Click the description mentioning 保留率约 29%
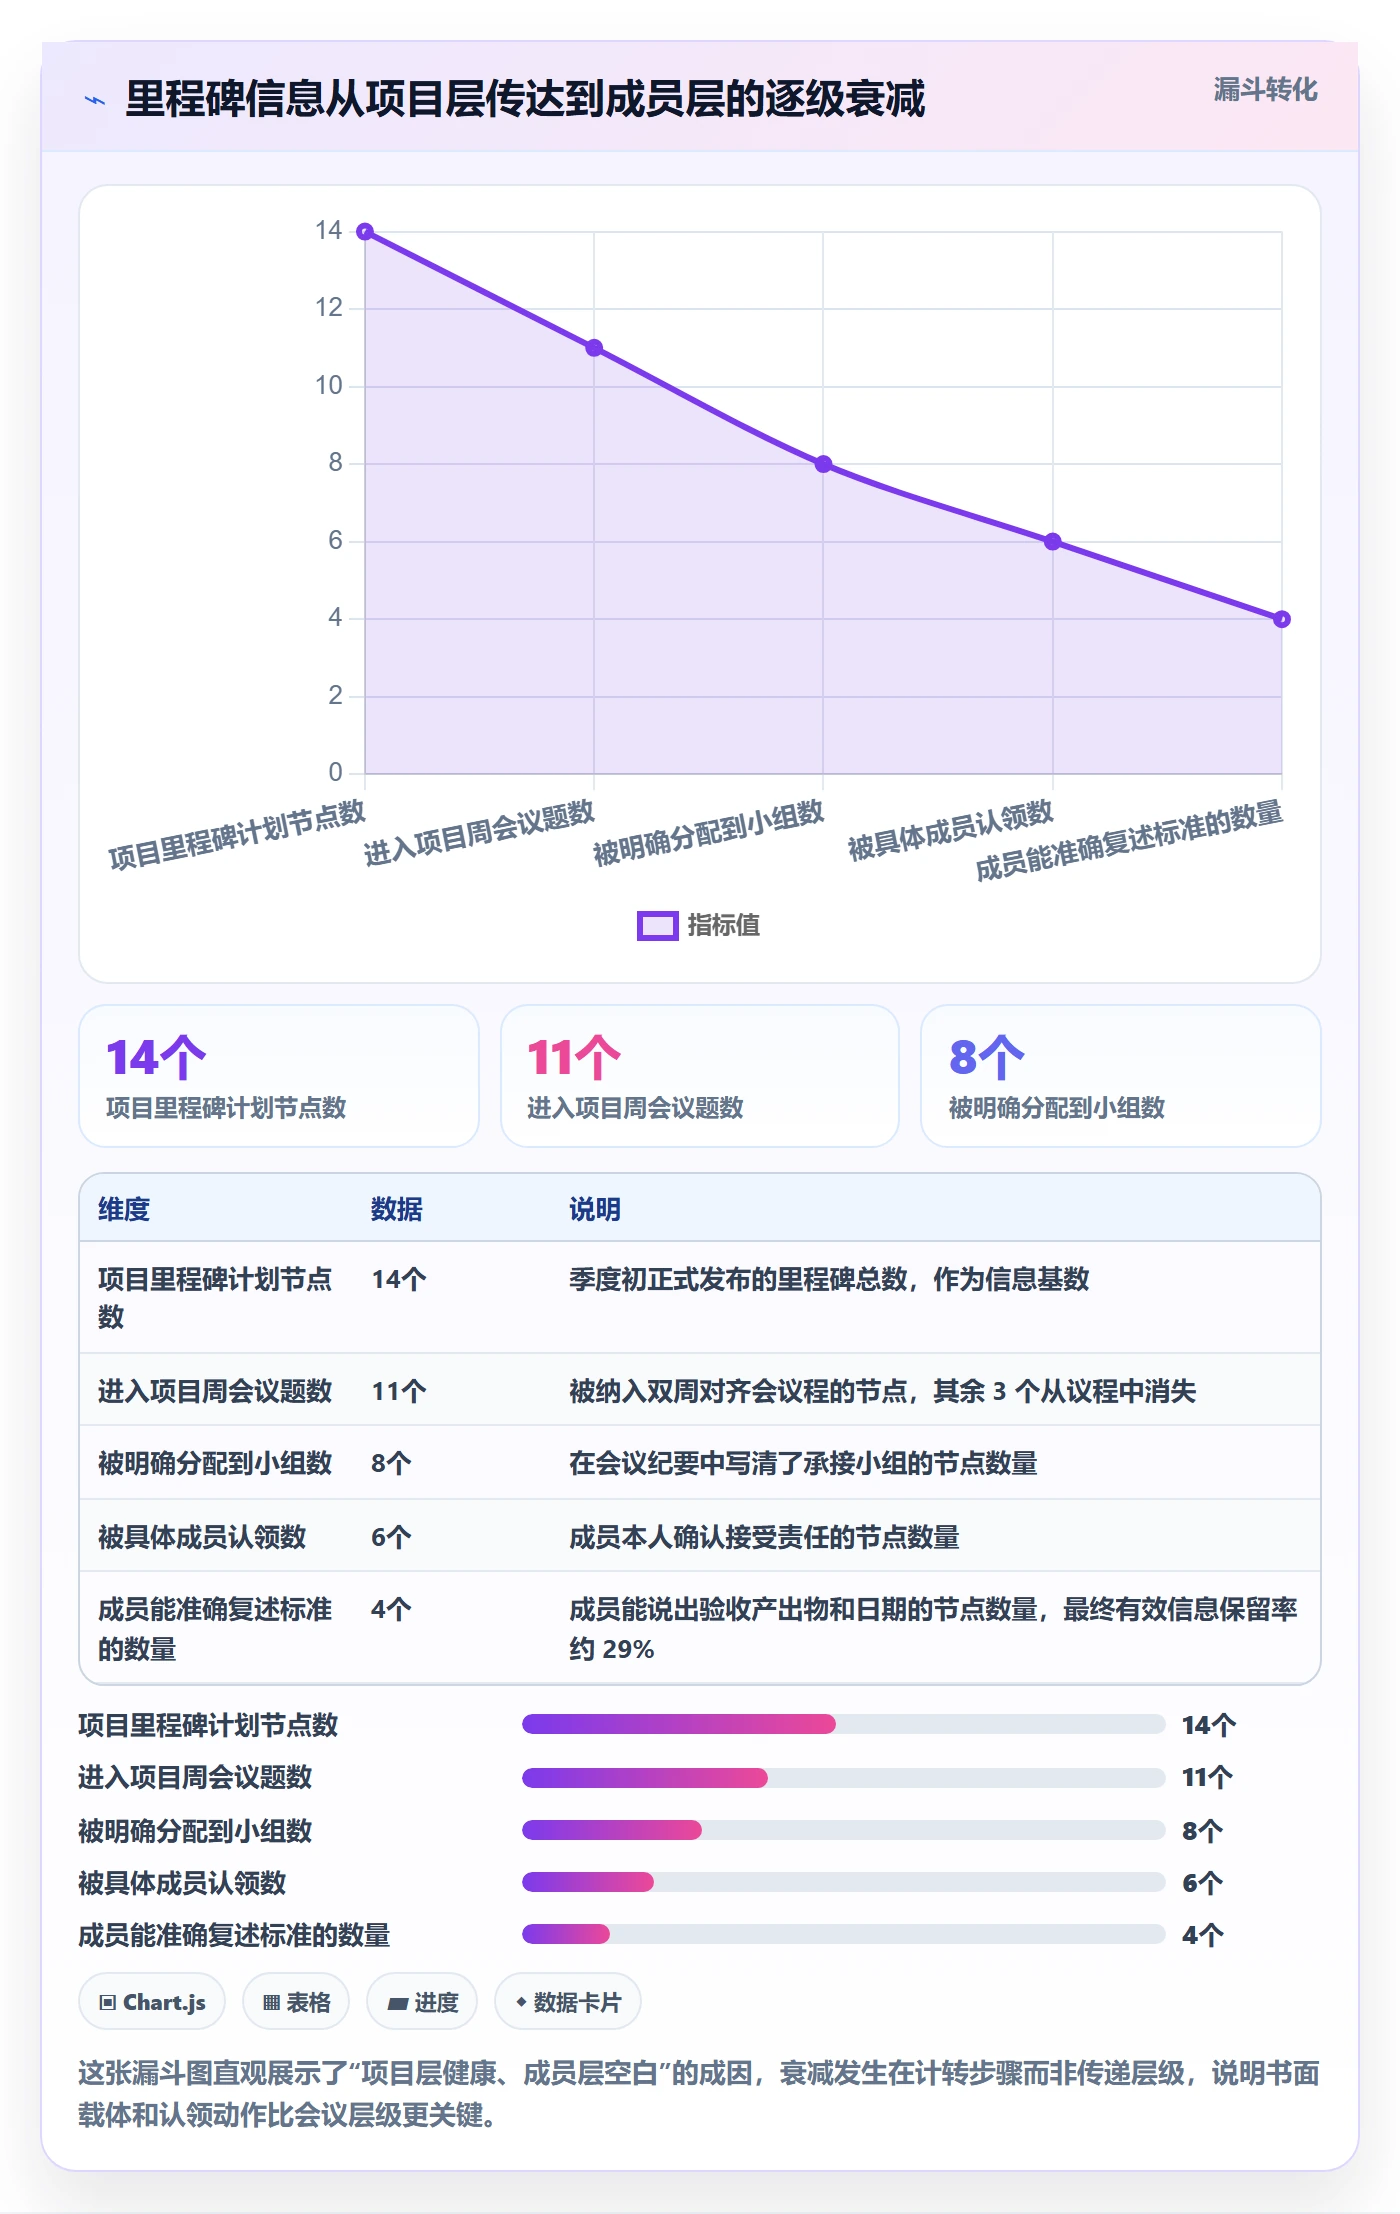This screenshot has height=2214, width=1400. [933, 1629]
